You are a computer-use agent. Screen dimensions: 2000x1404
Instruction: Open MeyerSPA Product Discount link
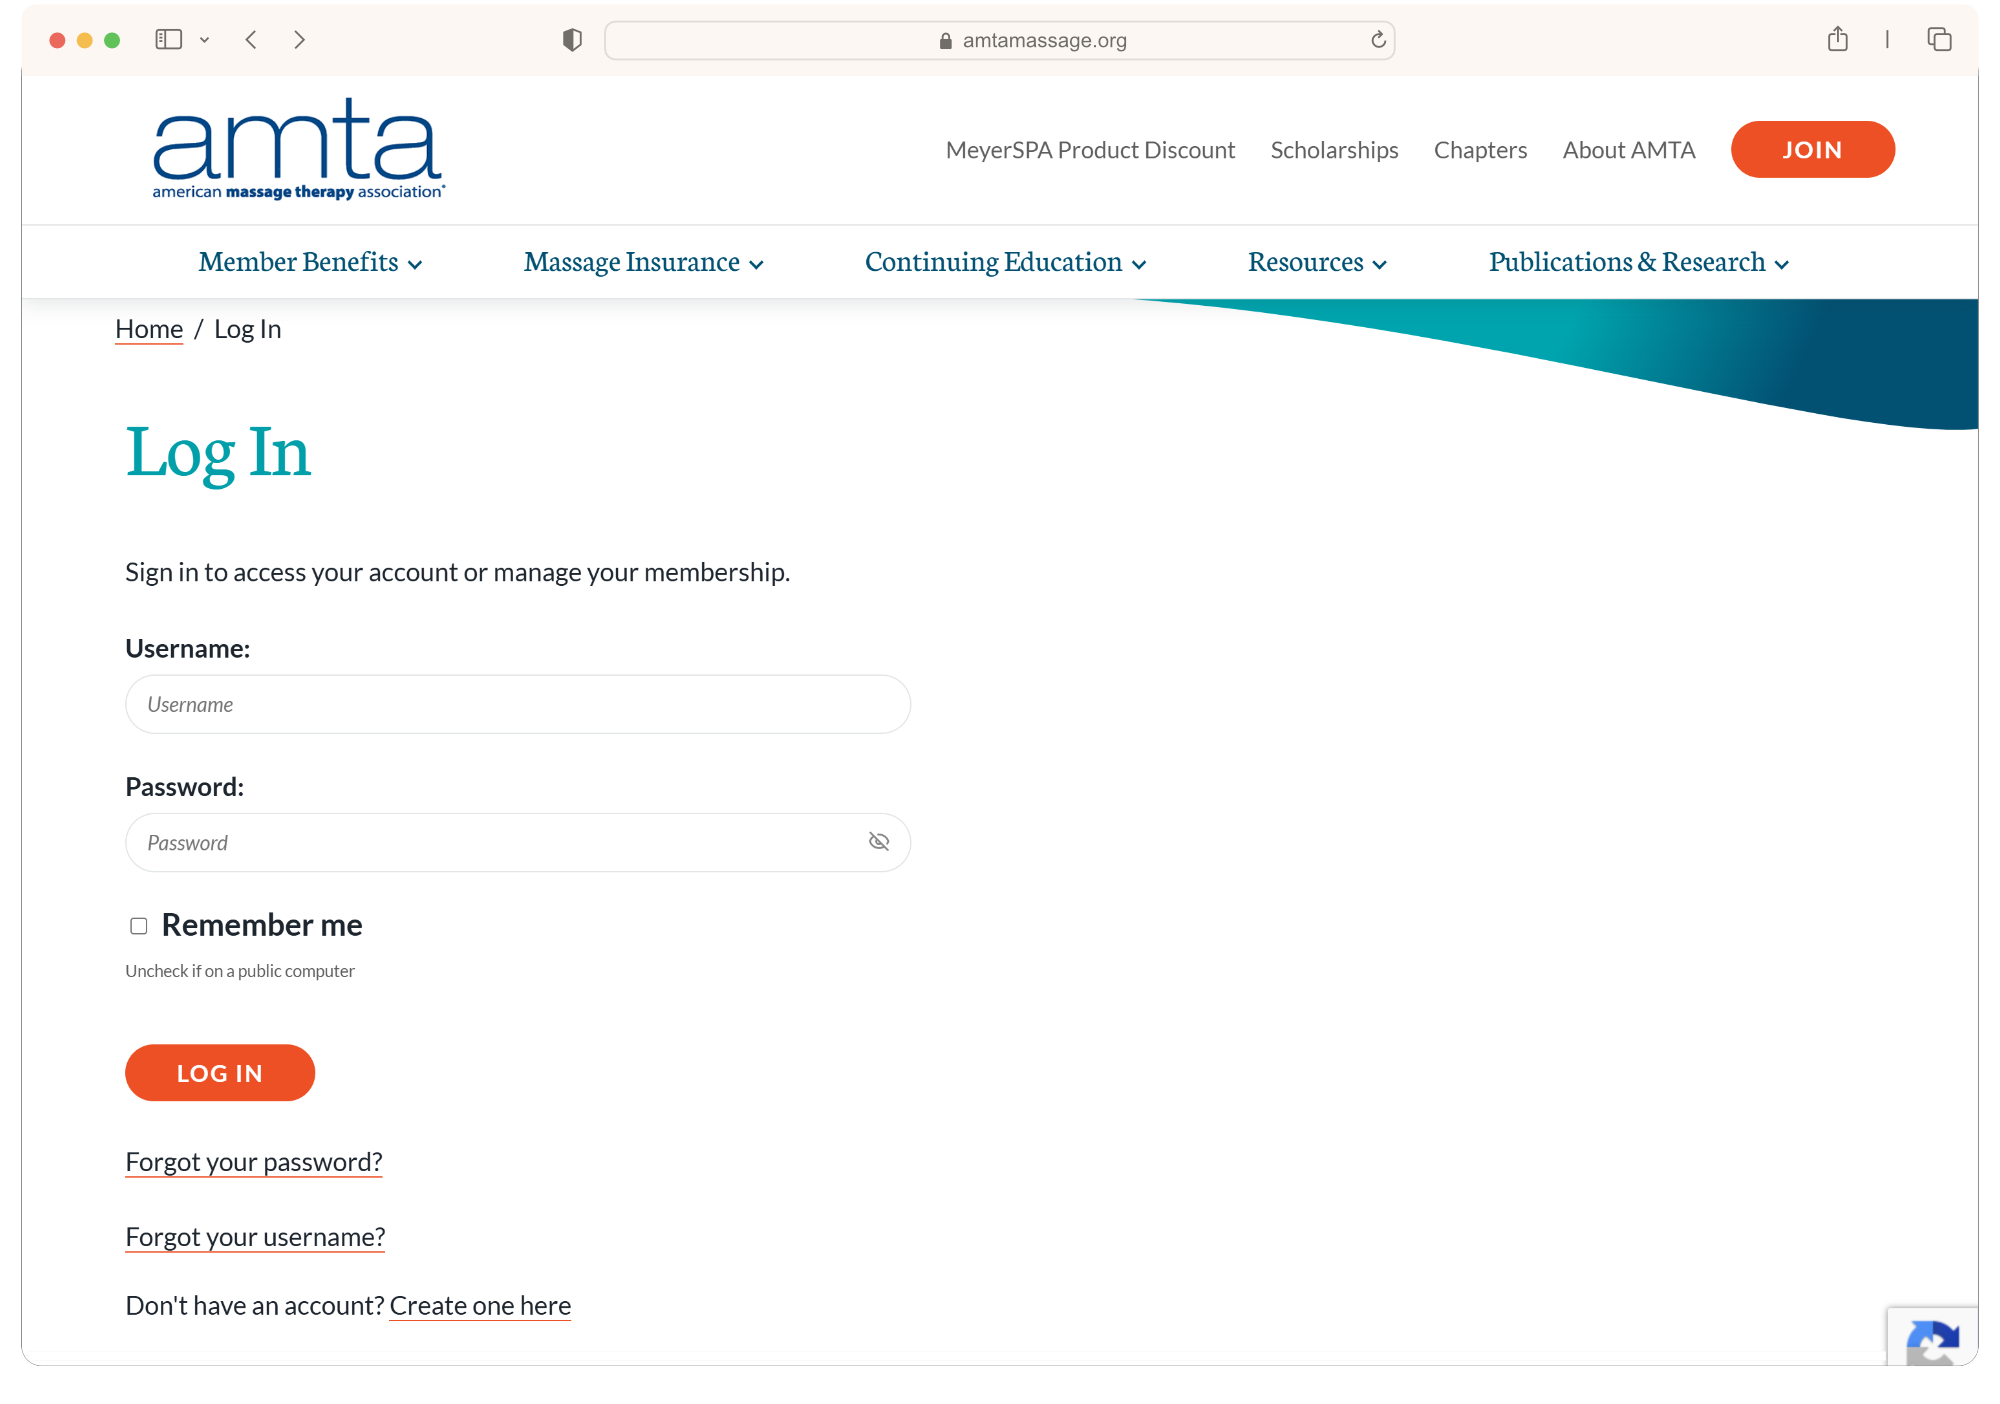(x=1090, y=150)
